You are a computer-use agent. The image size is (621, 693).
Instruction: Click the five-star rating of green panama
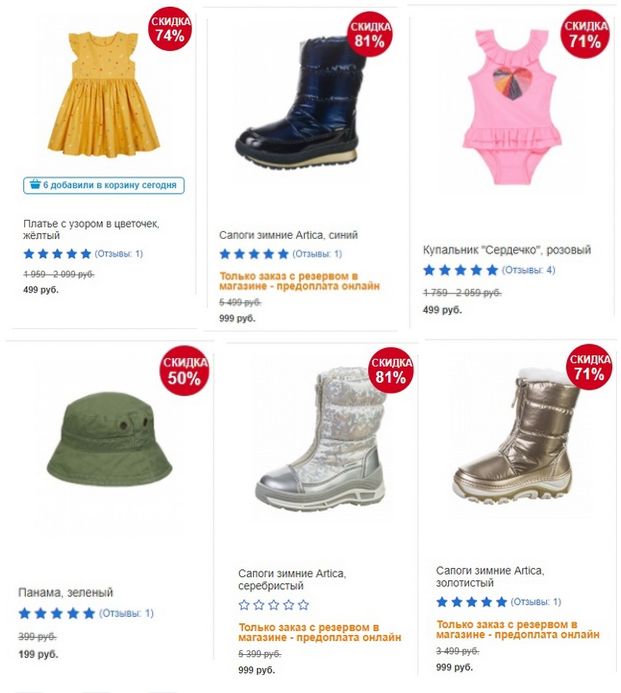tap(57, 613)
